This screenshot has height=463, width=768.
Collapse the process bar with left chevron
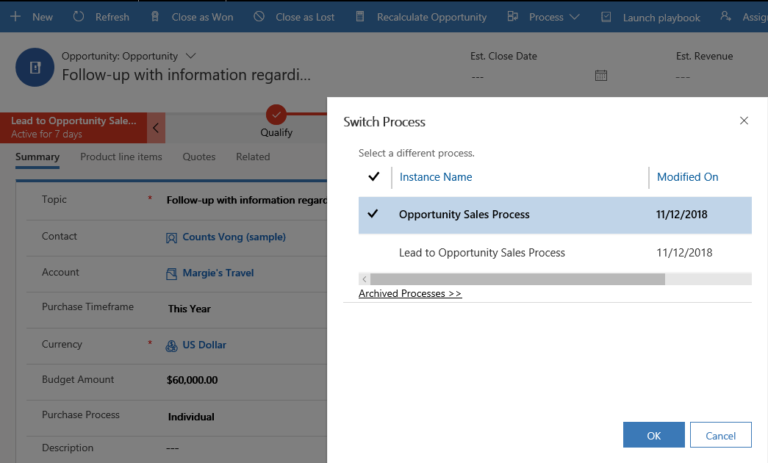[x=156, y=127]
